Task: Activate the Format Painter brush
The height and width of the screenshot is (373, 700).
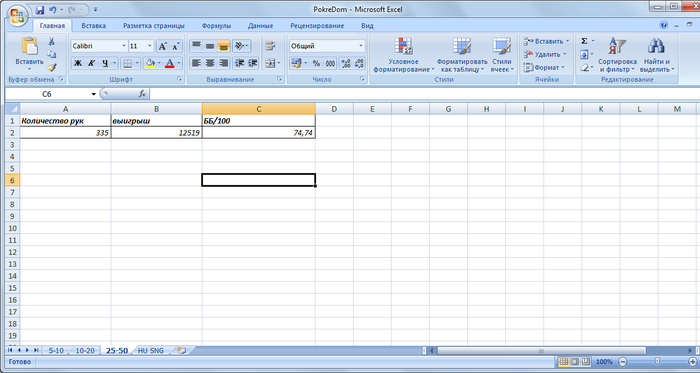Action: (x=52, y=68)
